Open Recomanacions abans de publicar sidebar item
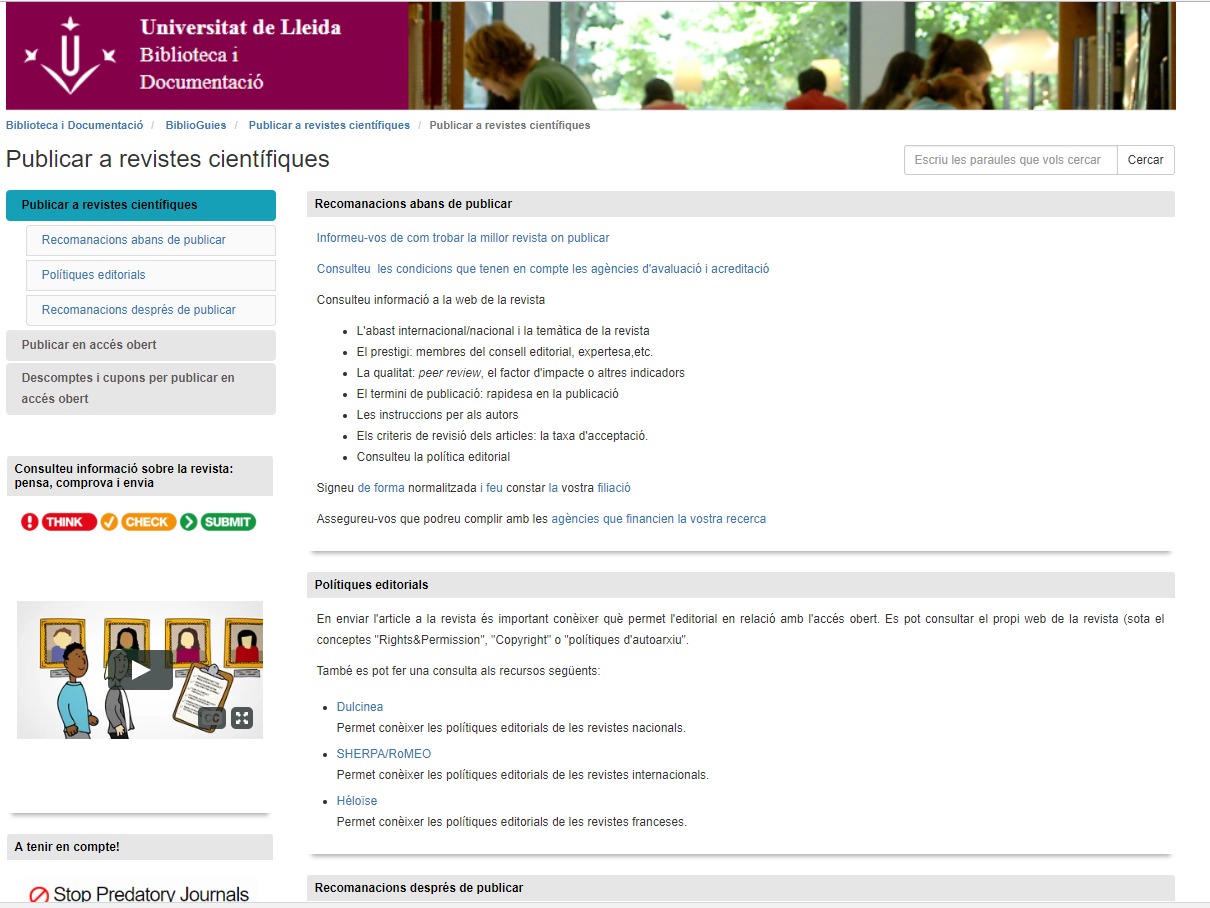 point(150,240)
